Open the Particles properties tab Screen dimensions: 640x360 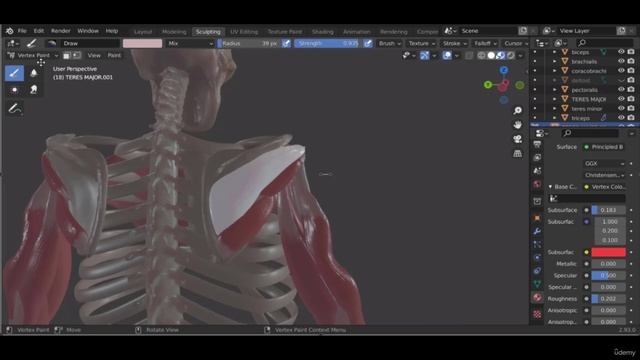537,244
